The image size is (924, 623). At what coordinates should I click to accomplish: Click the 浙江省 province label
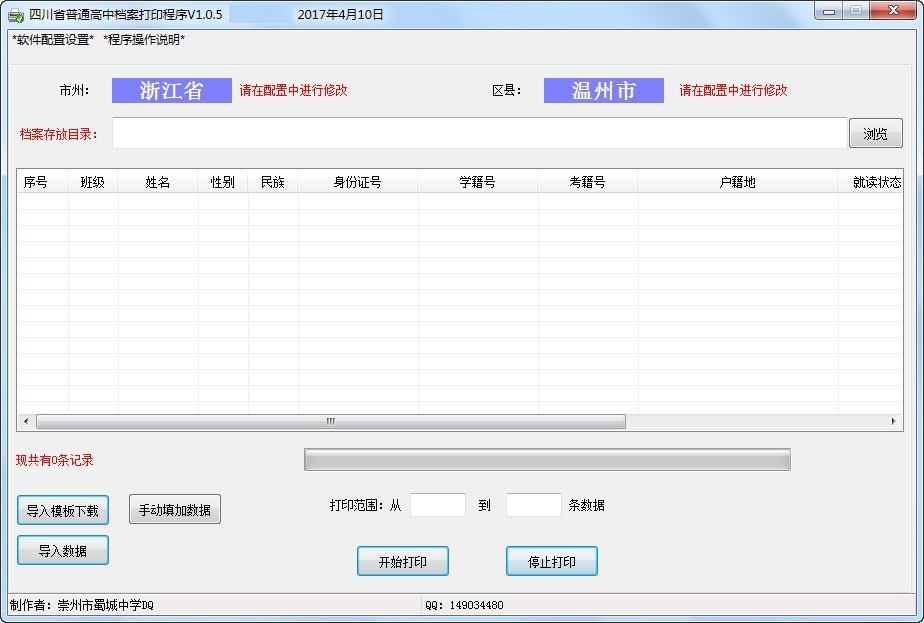[x=171, y=90]
